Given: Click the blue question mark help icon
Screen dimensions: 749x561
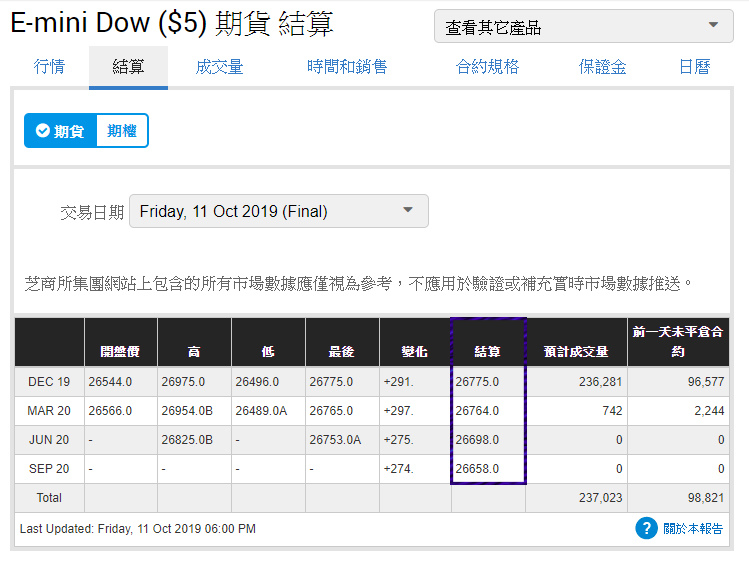Looking at the screenshot, I should point(646,528).
